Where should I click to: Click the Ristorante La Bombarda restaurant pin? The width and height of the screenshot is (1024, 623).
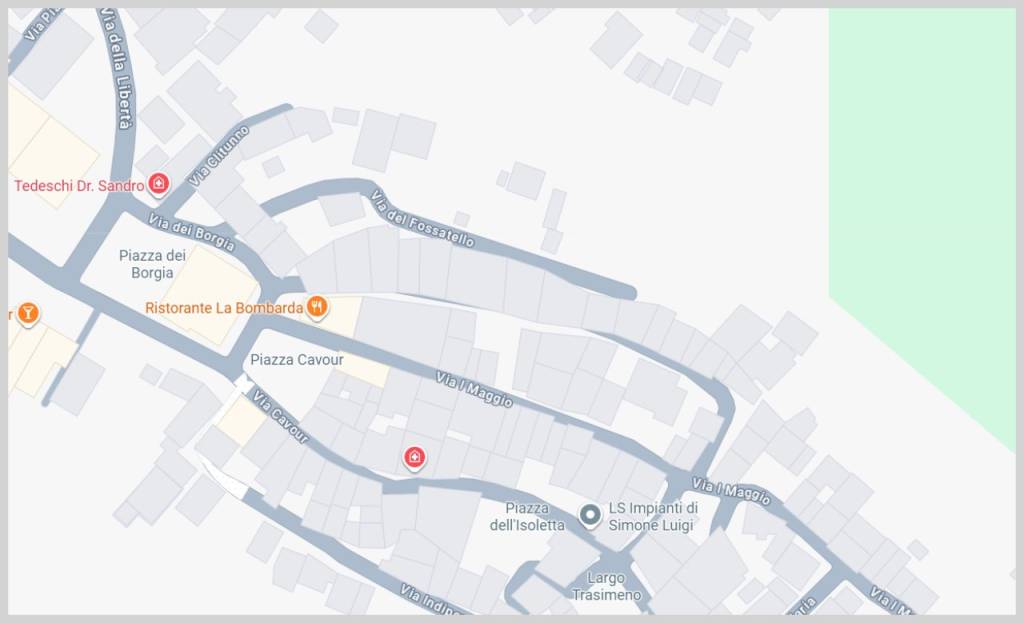click(317, 306)
